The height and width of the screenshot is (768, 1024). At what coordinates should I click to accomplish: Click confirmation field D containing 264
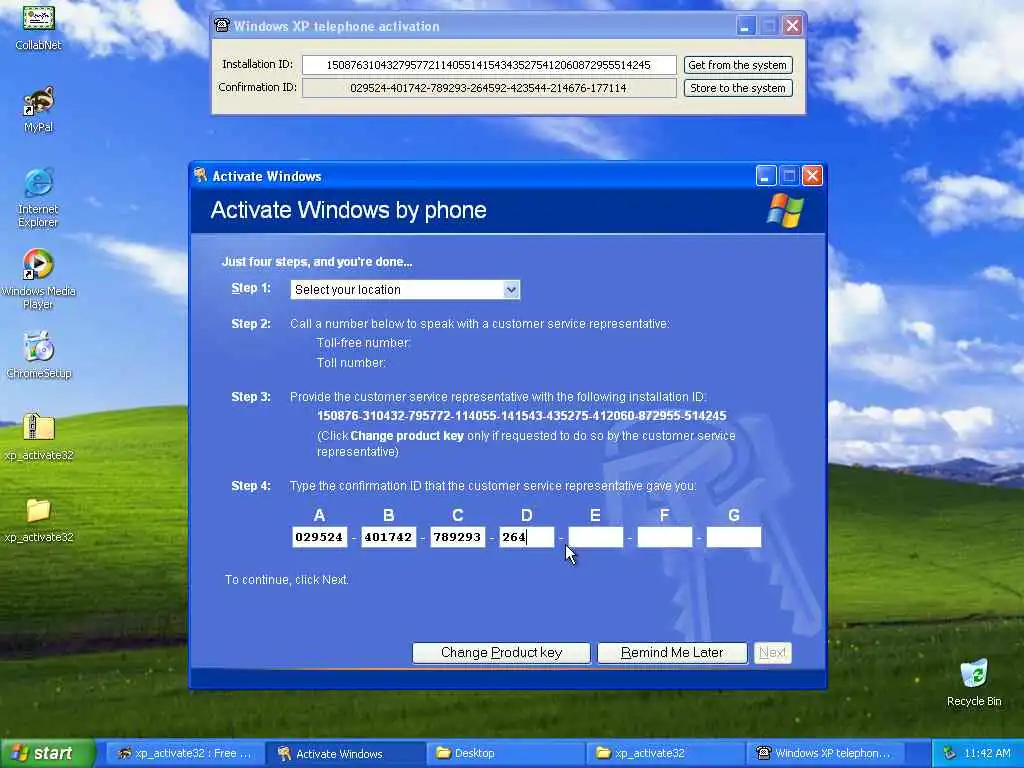click(x=526, y=537)
